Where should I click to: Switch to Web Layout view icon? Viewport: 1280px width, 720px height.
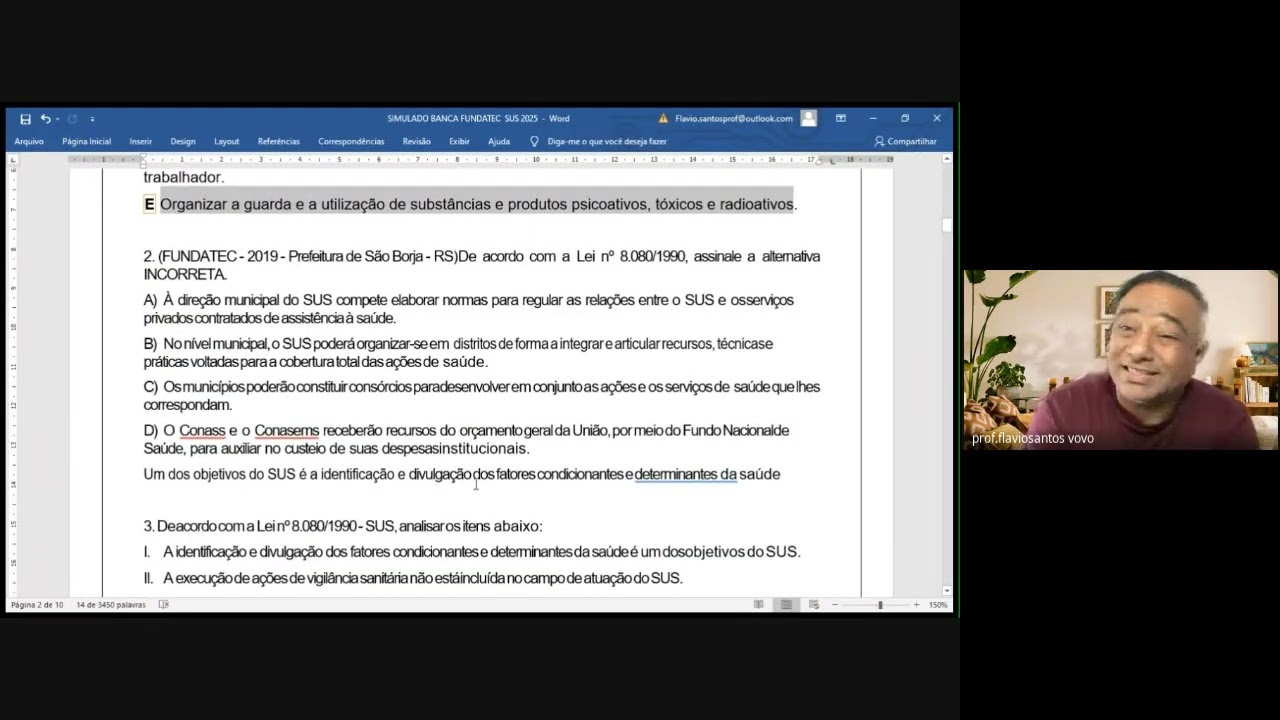(813, 605)
